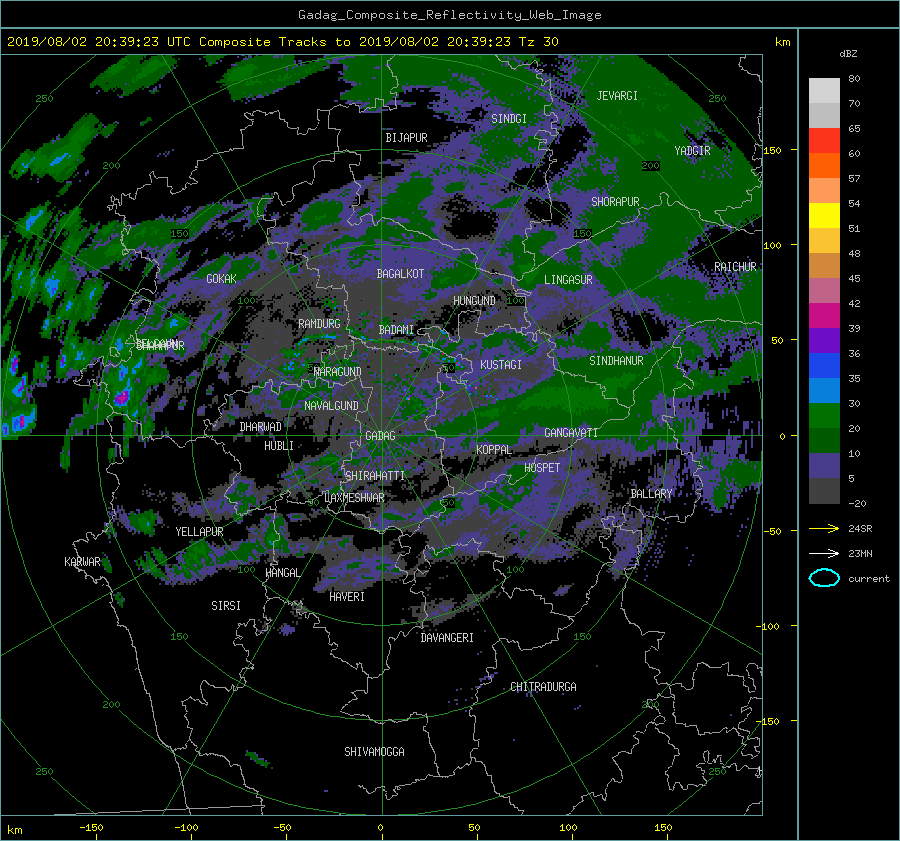Click the UTC Composite Tracks timestamp header
Screen dimensions: 900x841
(282, 41)
